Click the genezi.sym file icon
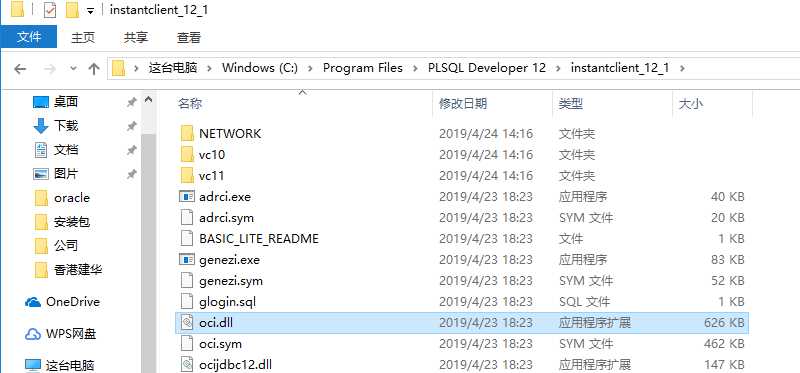This screenshot has height=373, width=800. [187, 281]
